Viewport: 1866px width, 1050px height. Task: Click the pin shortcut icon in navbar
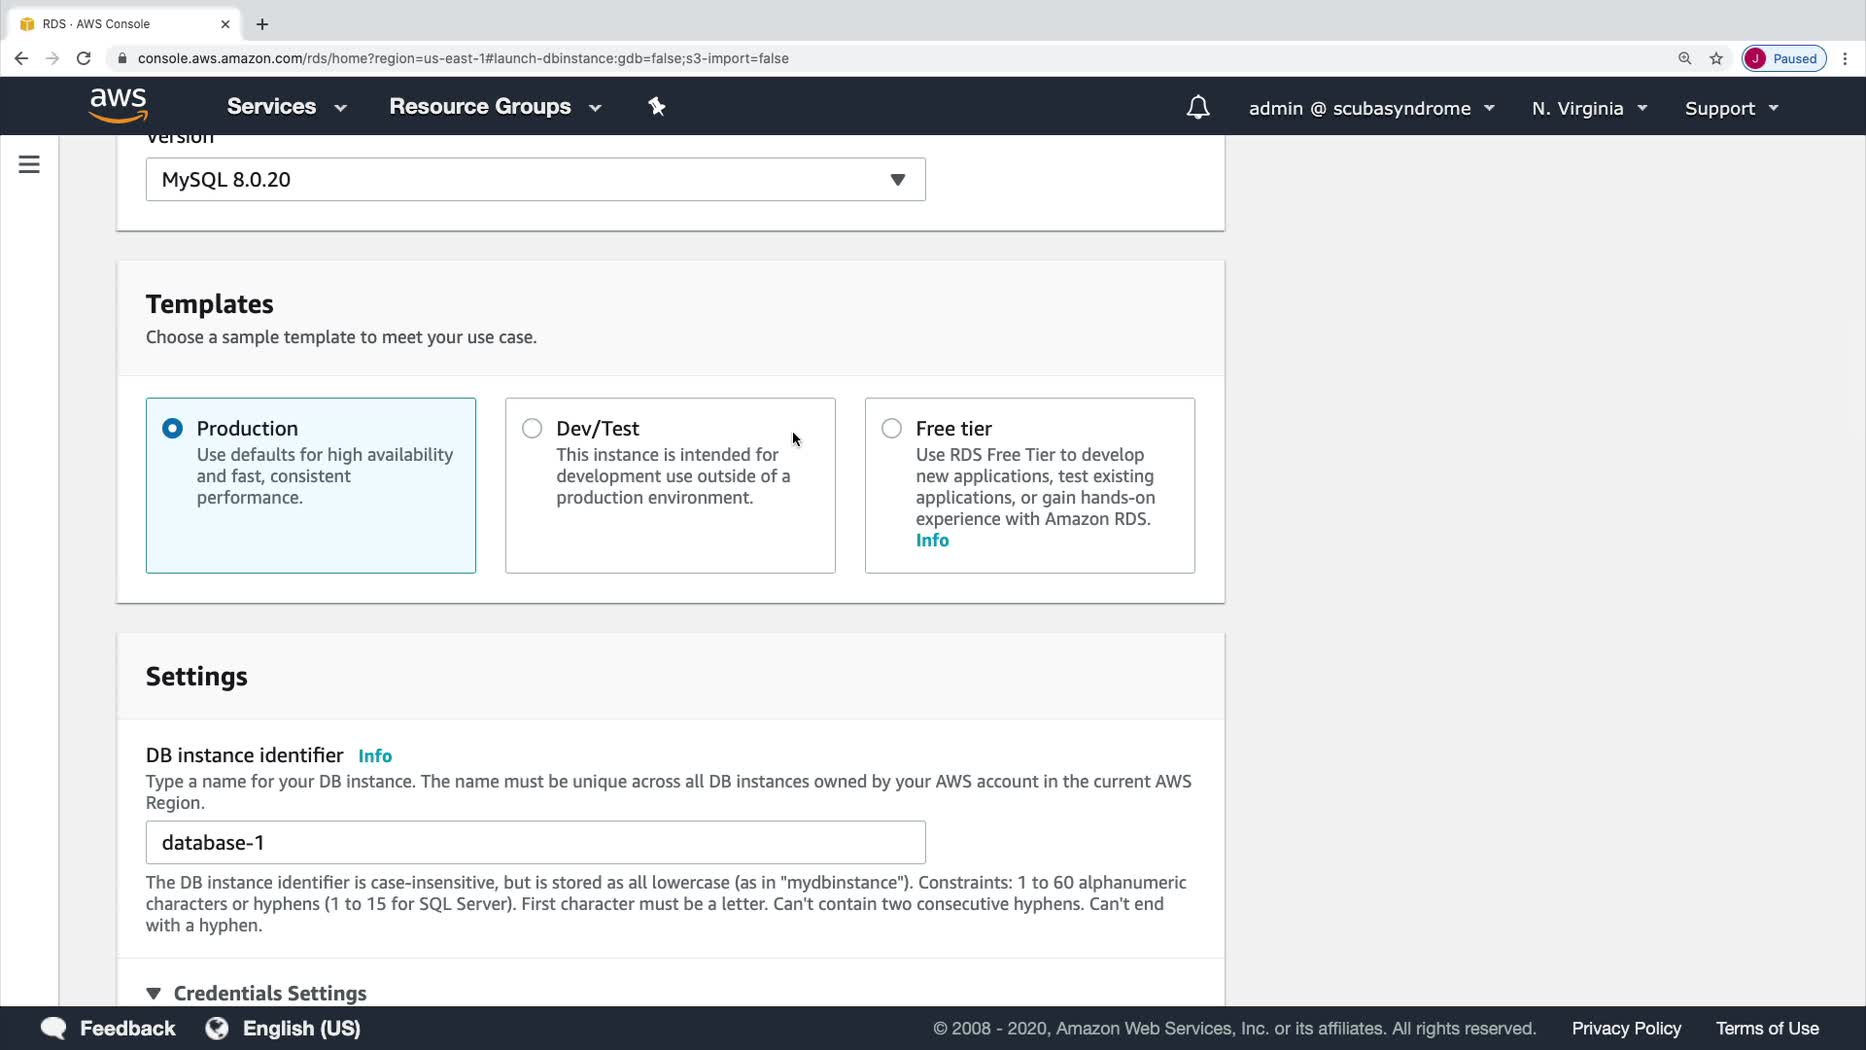pos(657,106)
